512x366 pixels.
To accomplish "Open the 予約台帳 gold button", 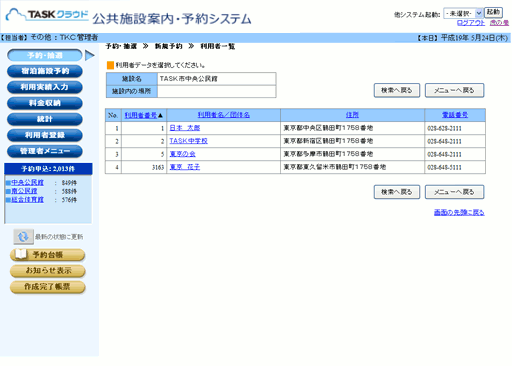I will click(48, 255).
